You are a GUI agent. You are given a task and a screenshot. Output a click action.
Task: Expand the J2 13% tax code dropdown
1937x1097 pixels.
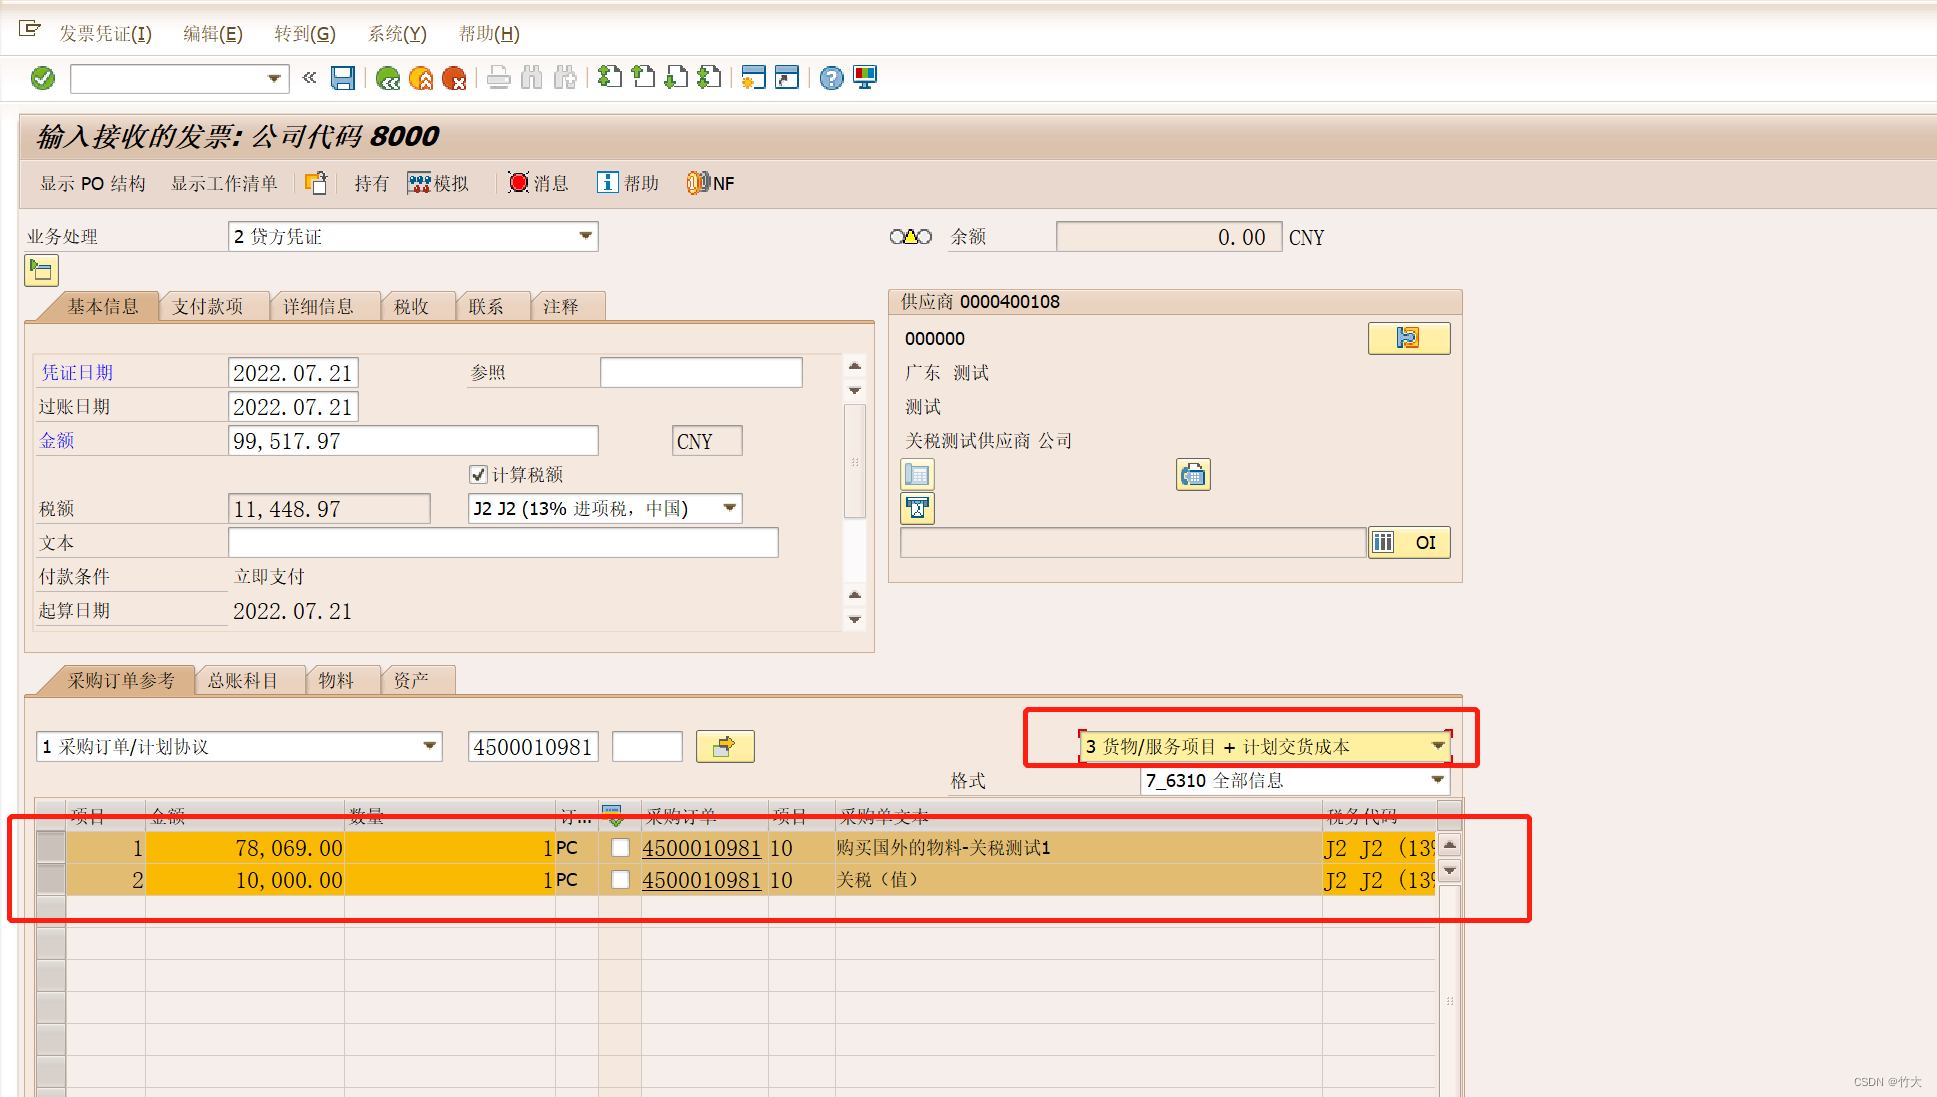coord(730,508)
